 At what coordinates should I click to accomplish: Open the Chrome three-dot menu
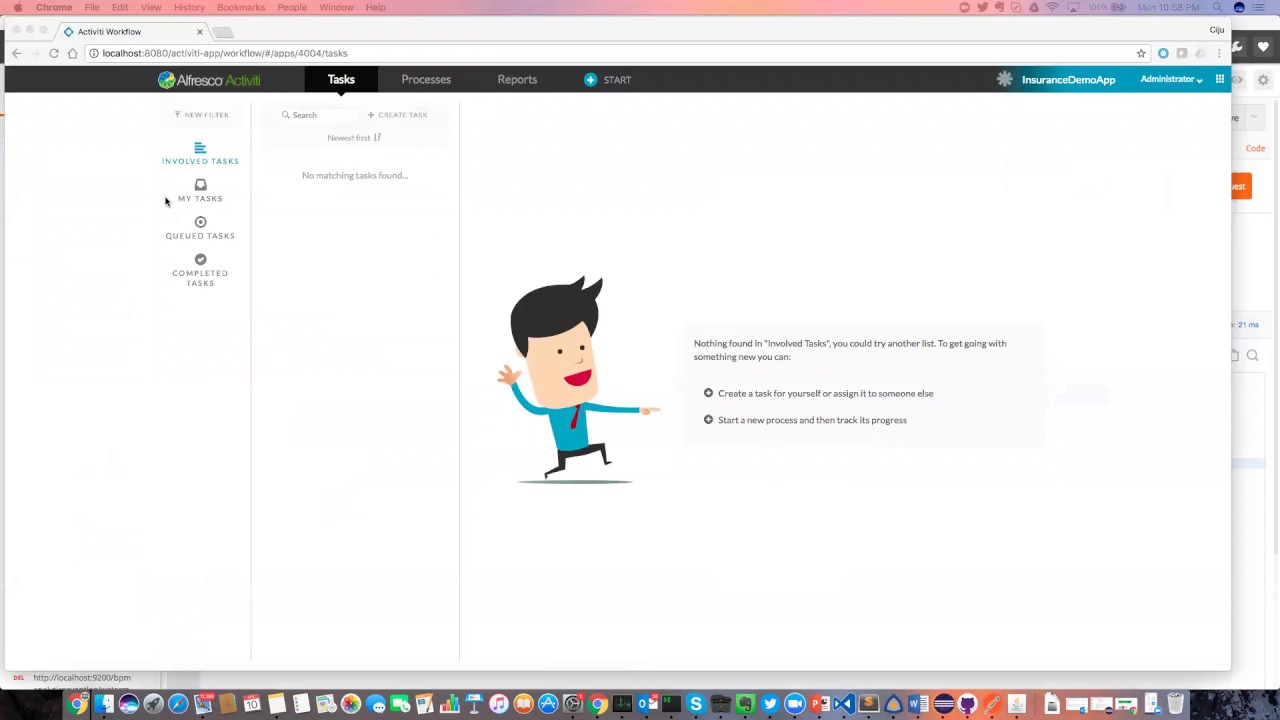[x=1219, y=53]
